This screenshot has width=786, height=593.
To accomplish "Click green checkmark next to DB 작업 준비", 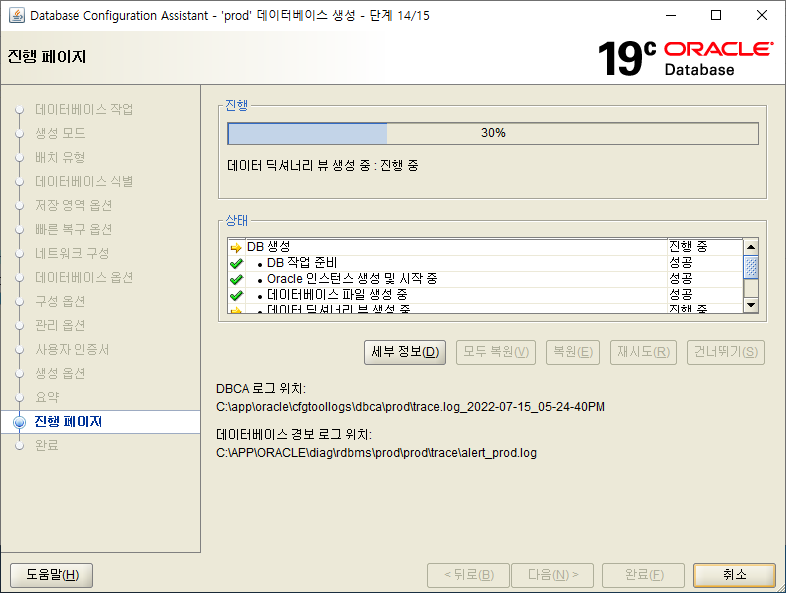I will tap(236, 263).
